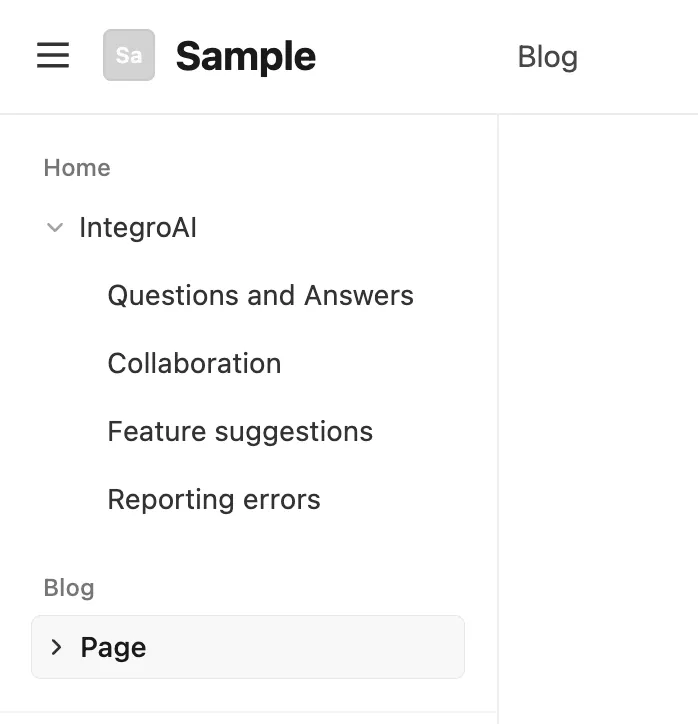Click the empty content area beside sidebar
Image resolution: width=698 pixels, height=724 pixels.
(598, 400)
